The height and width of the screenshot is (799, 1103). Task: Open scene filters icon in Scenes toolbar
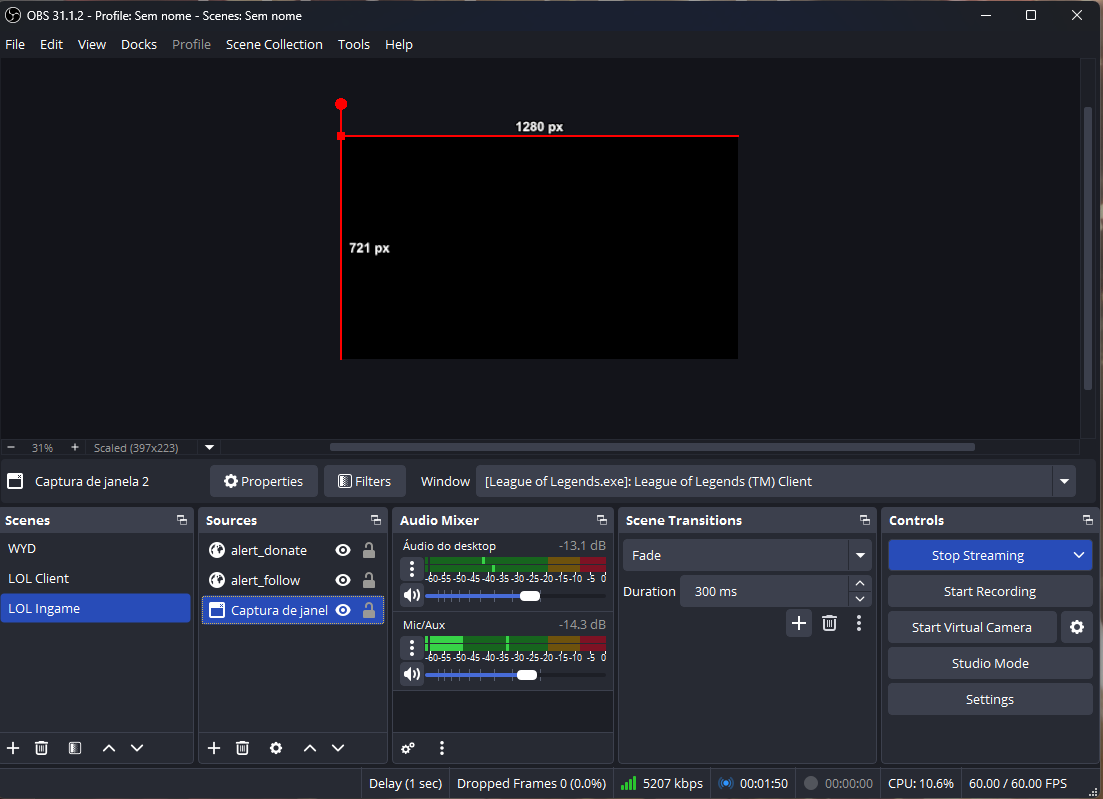click(x=75, y=748)
